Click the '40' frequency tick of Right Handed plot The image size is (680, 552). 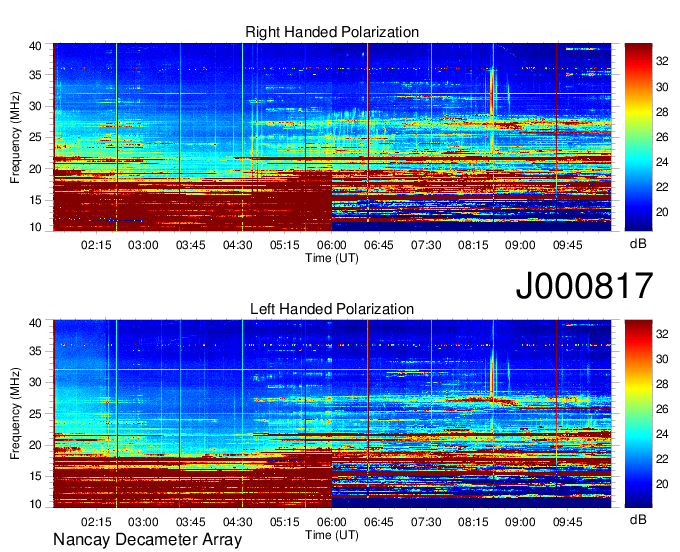[x=35, y=46]
